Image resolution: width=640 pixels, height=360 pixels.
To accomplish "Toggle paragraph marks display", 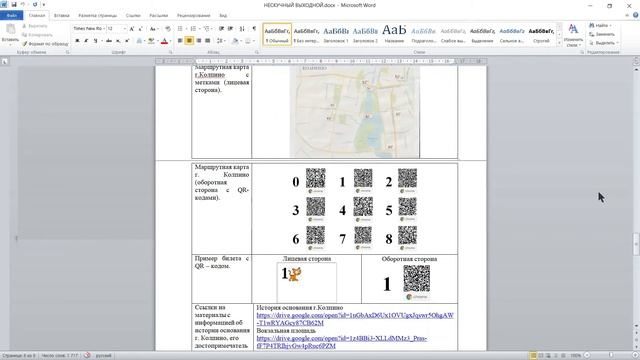I will (254, 29).
